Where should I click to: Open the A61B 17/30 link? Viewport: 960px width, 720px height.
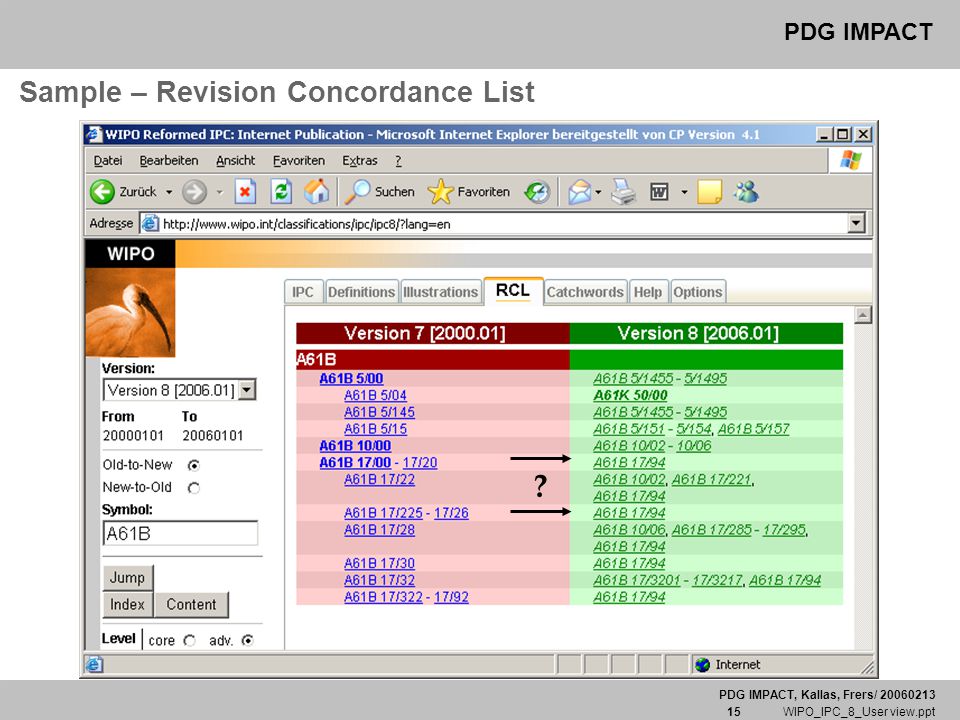tap(380, 563)
